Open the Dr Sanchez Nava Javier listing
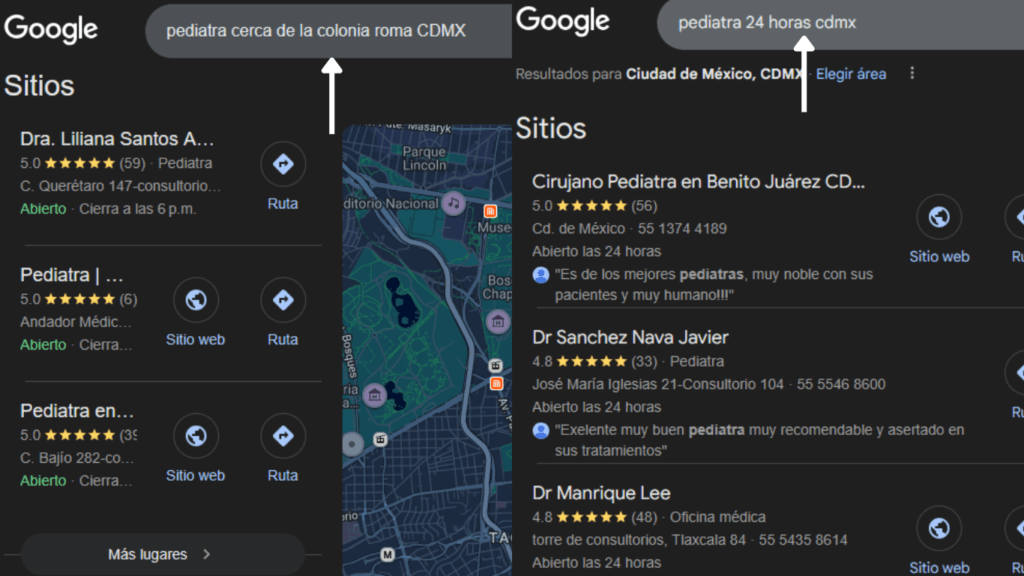1024x576 pixels. 630,337
